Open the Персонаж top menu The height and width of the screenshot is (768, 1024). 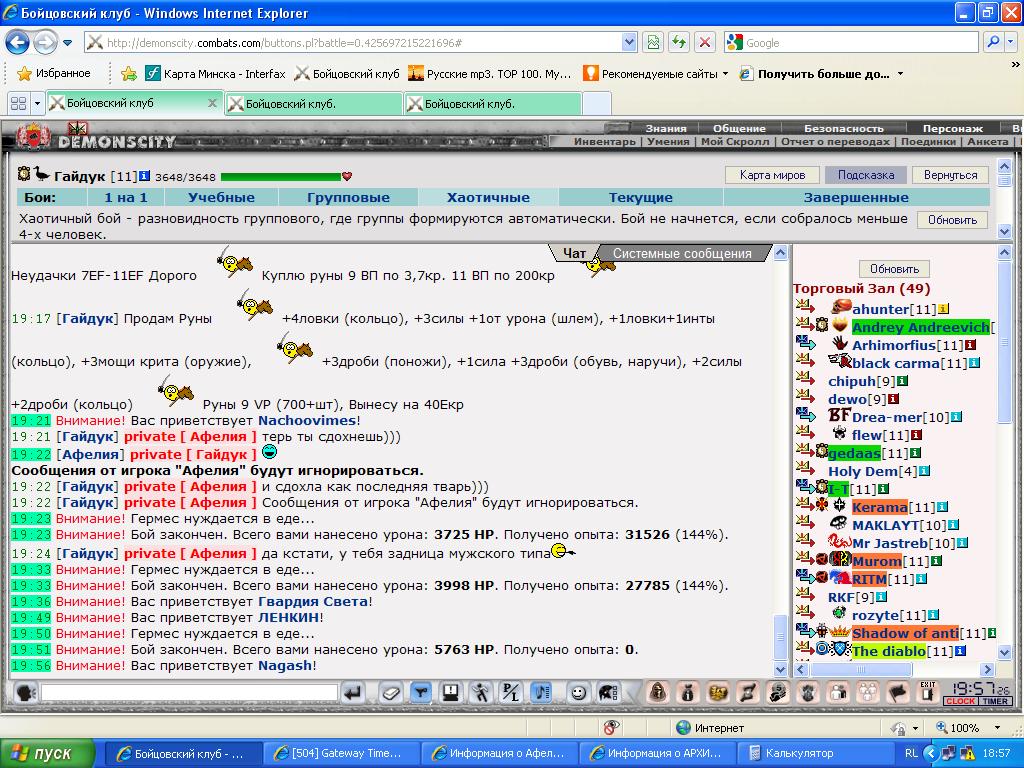point(952,128)
